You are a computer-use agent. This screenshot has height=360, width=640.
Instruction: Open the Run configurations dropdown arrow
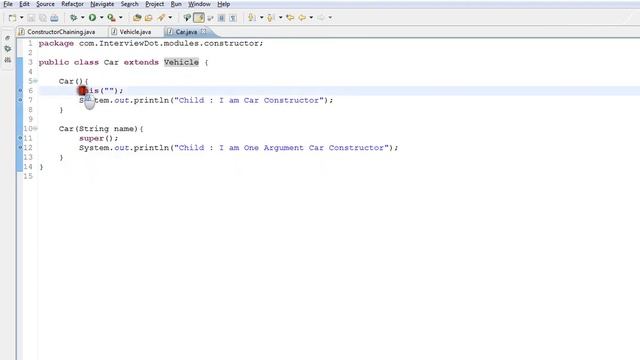tap(102, 18)
